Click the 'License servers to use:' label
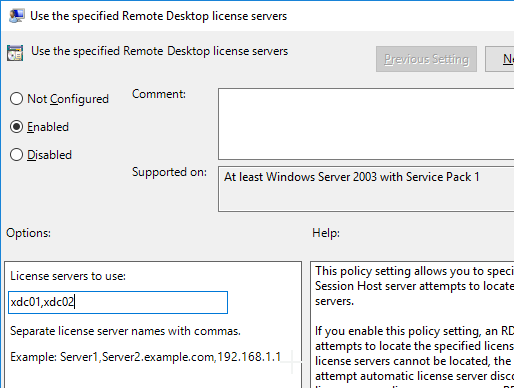 (68, 276)
